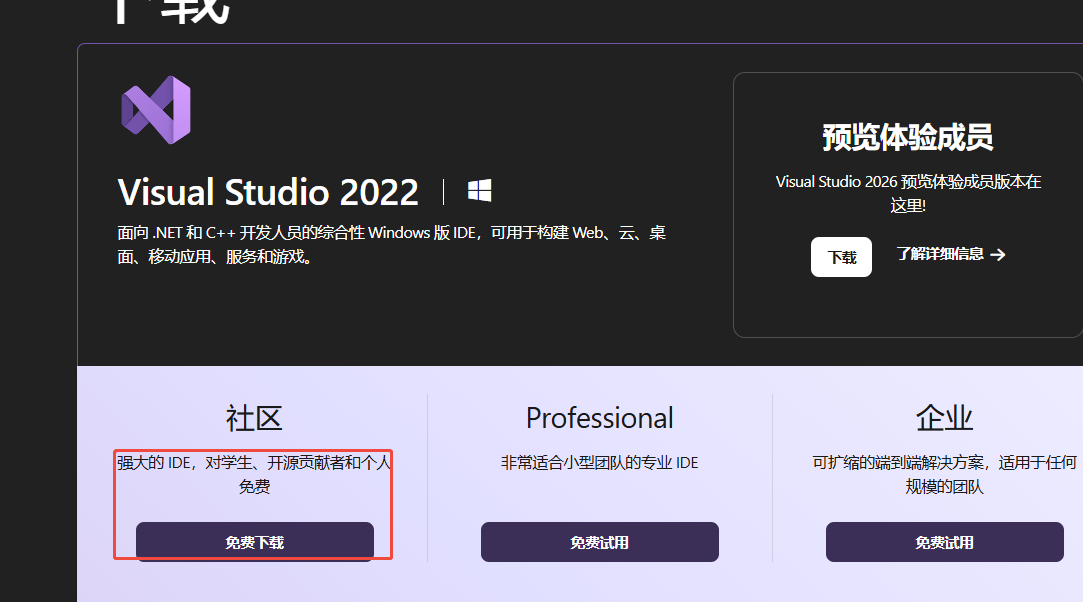The height and width of the screenshot is (602, 1083).
Task: Start 企业 edition 免费试用
Action: click(944, 542)
